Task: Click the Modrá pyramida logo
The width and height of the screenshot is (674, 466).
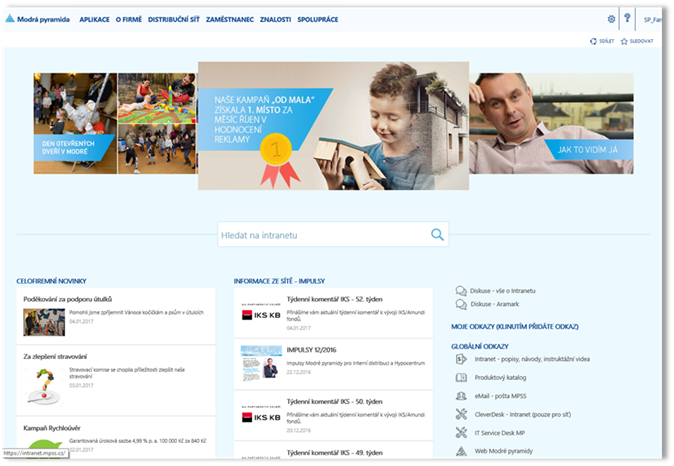Action: [x=37, y=19]
